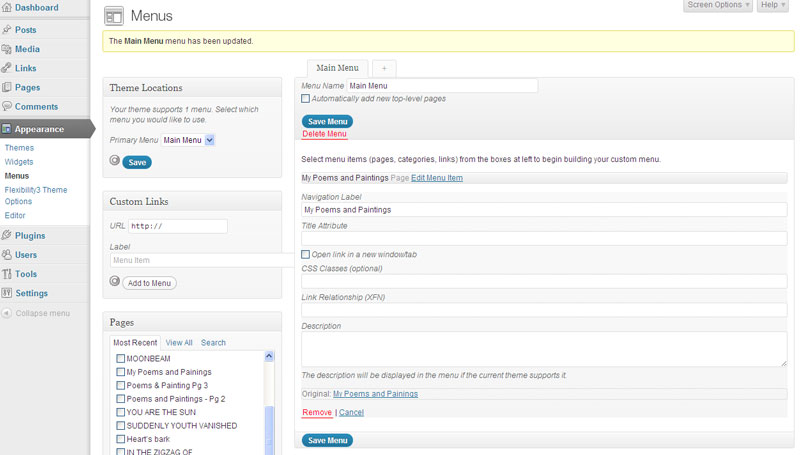Click the Posts pushpin icon in sidebar
The width and height of the screenshot is (800, 455).
(x=7, y=30)
